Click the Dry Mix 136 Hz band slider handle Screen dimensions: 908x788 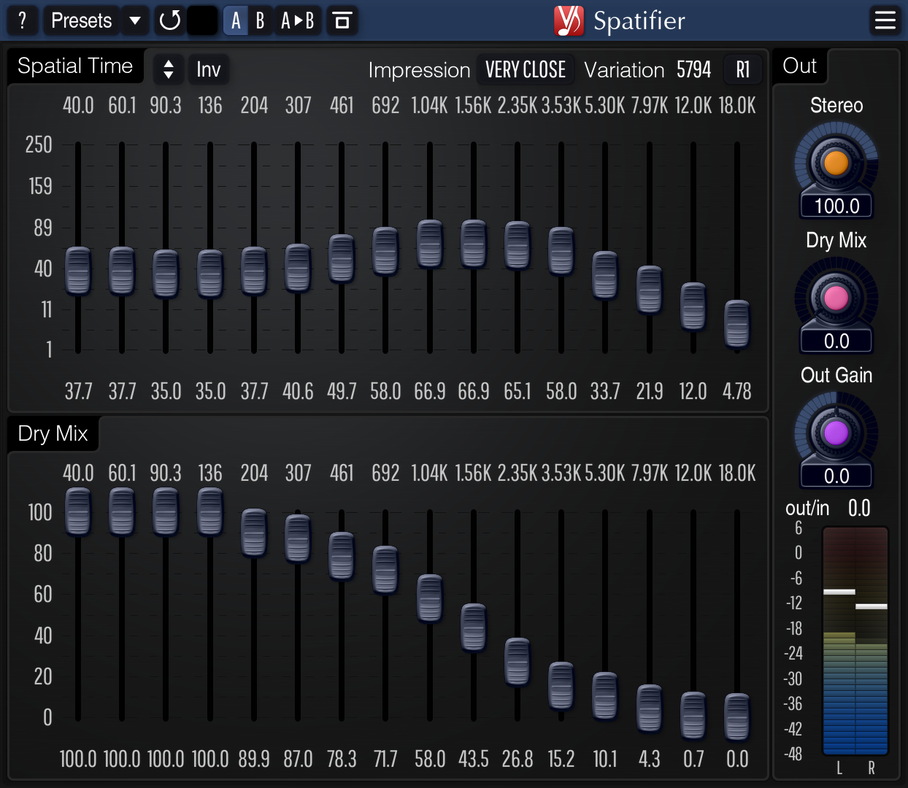pos(210,511)
